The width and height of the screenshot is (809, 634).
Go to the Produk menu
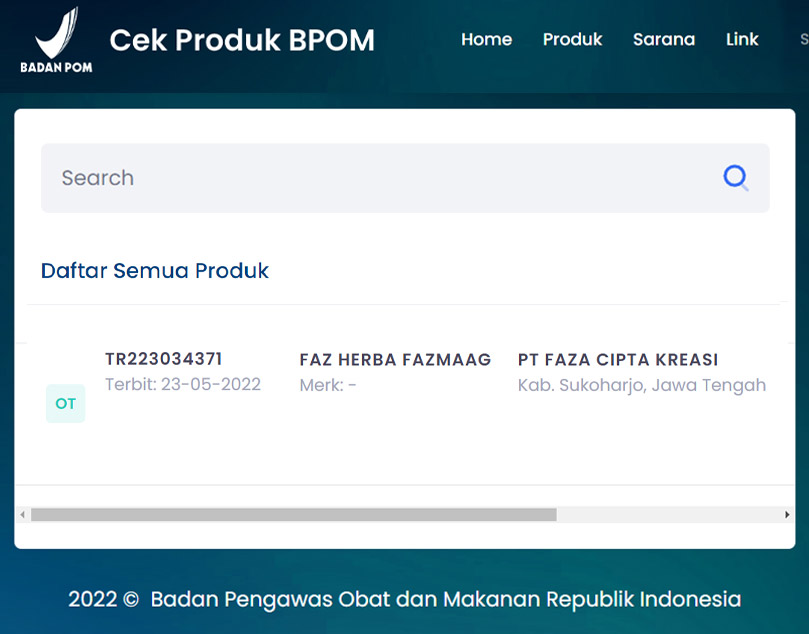click(x=572, y=40)
